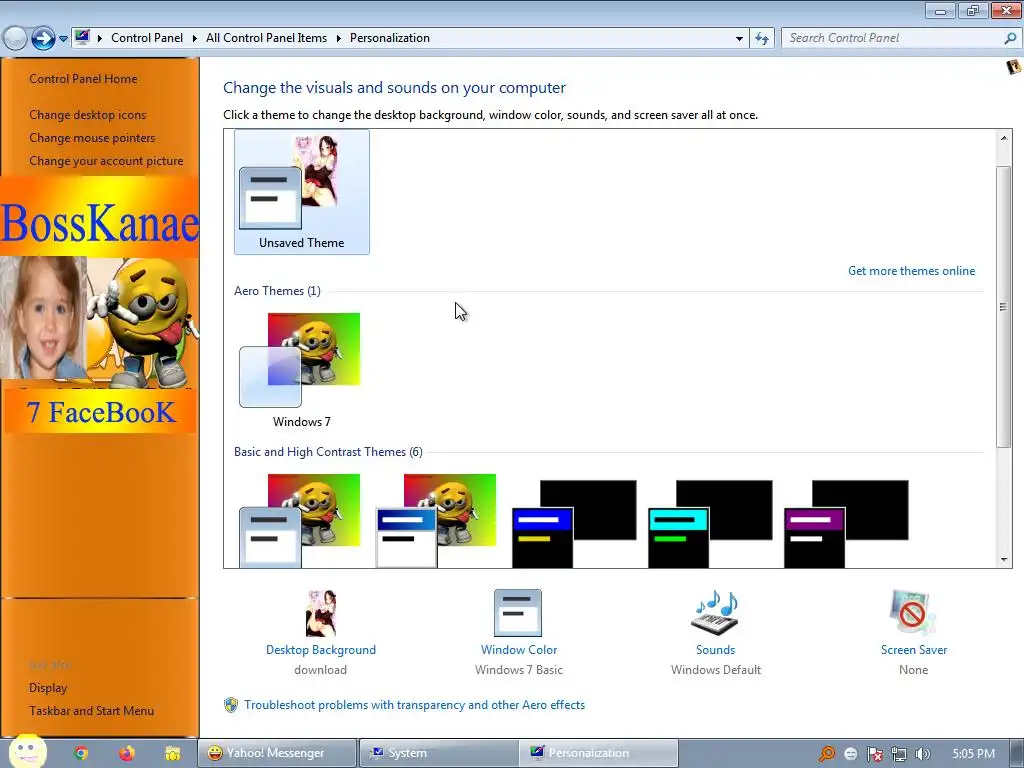Open Change desktop icons link
Viewport: 1024px width, 768px height.
88,115
